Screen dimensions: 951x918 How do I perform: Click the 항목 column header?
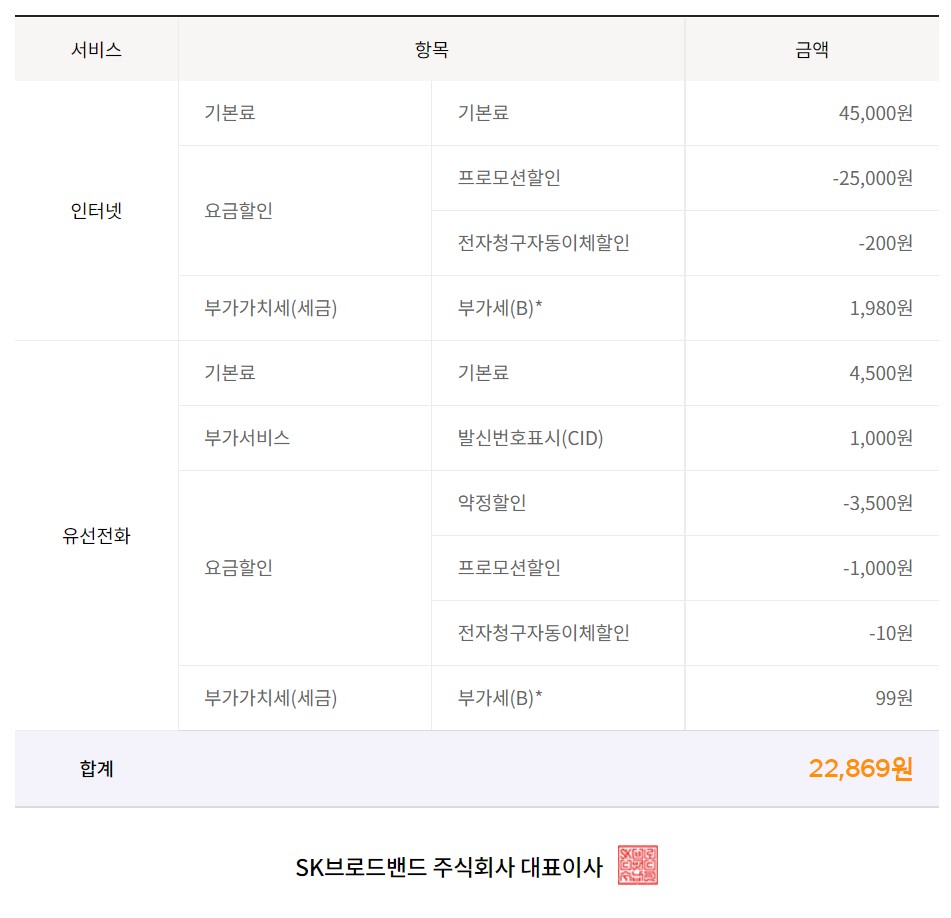pyautogui.click(x=431, y=49)
